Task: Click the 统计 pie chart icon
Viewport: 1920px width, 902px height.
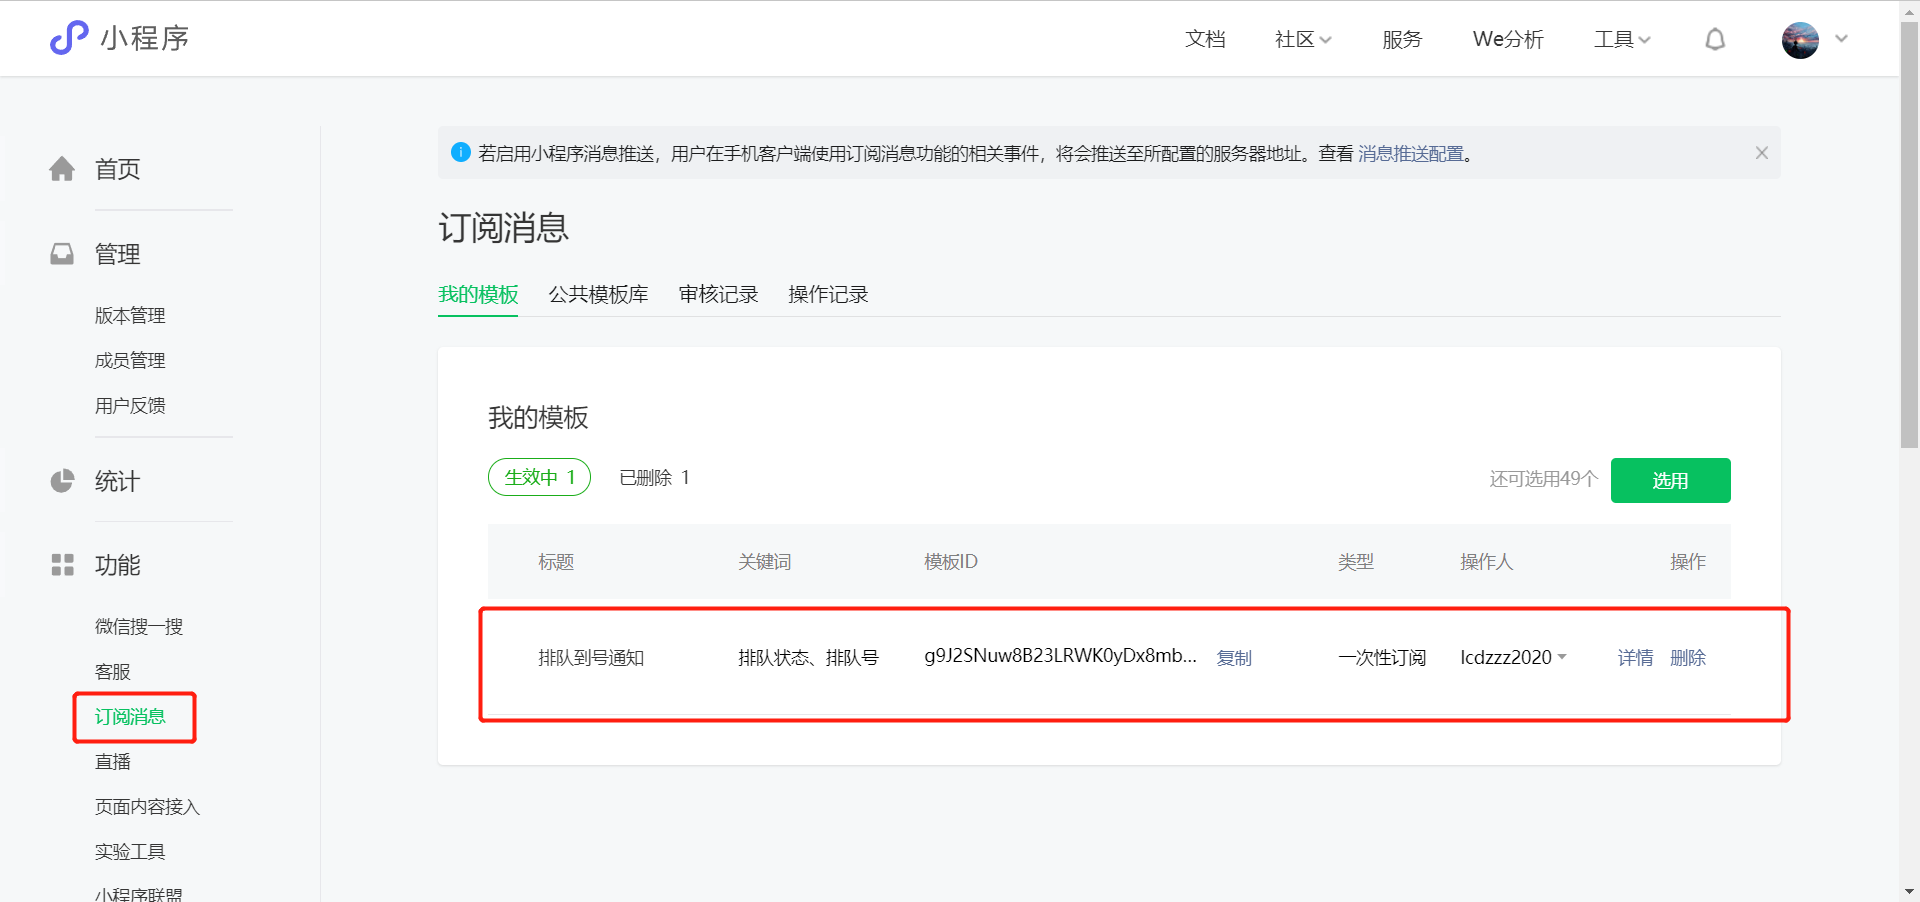Action: (x=62, y=481)
